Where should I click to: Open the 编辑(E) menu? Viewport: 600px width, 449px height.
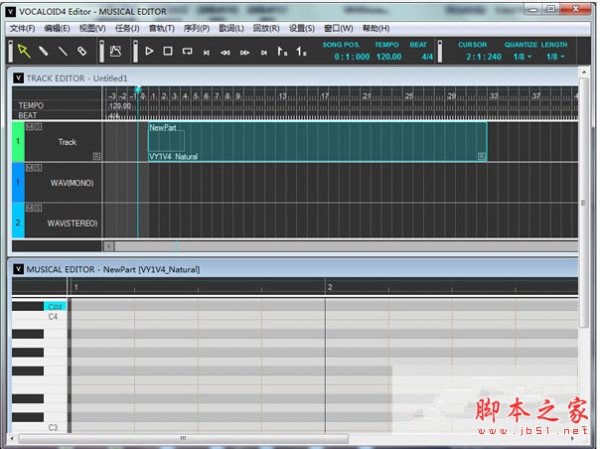click(x=57, y=28)
